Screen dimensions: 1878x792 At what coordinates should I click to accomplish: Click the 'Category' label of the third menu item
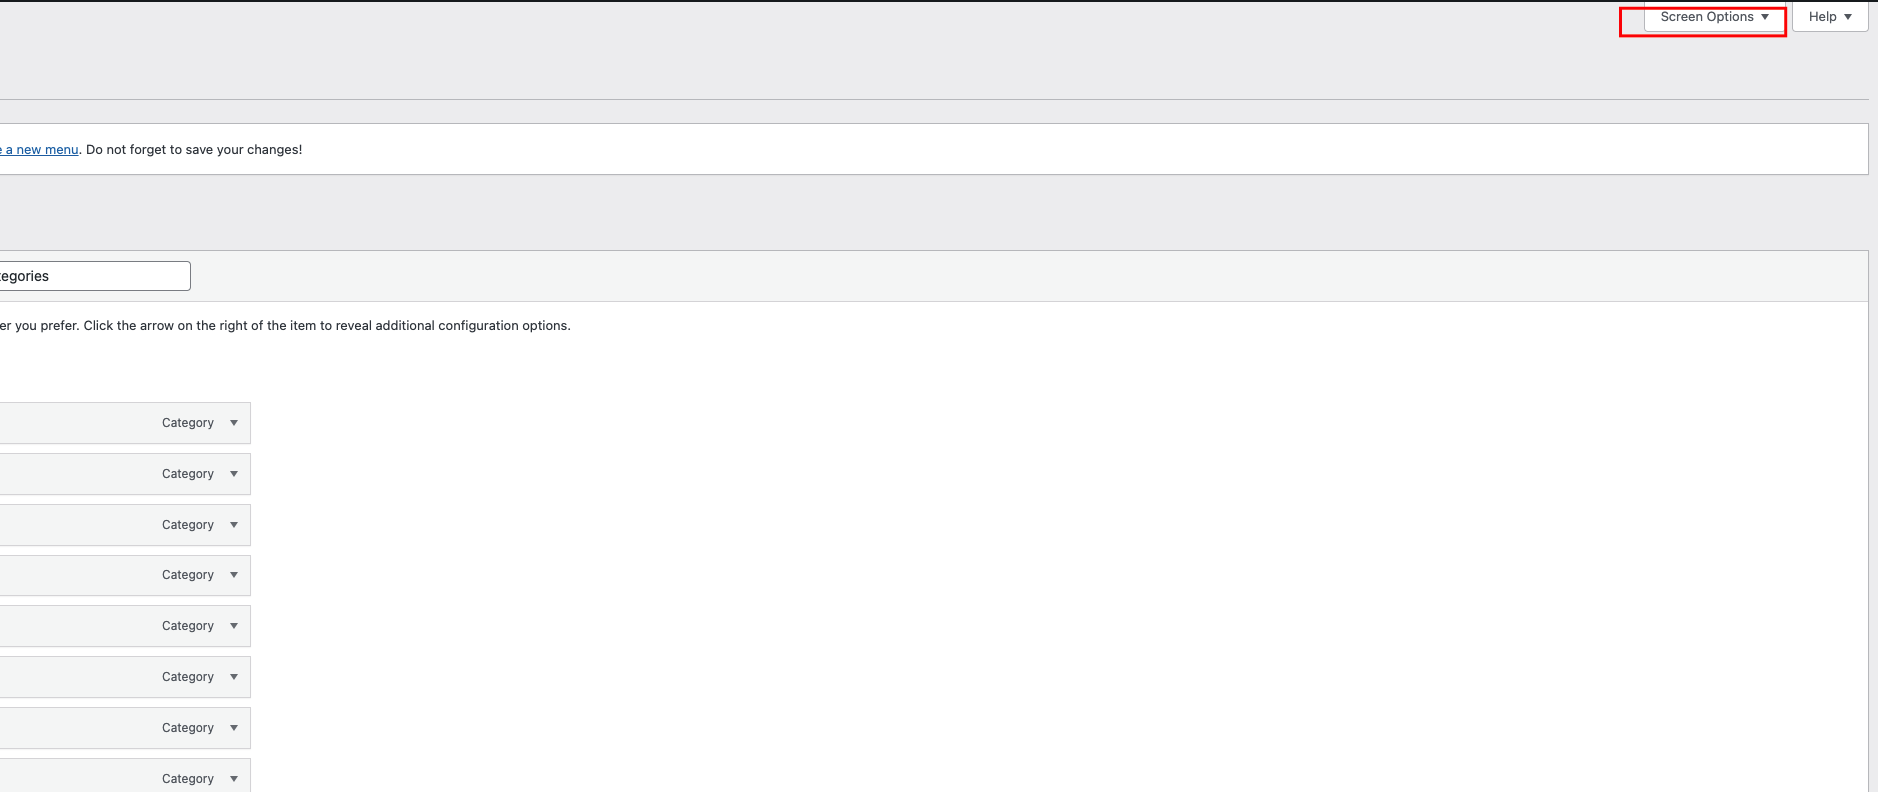[x=188, y=525]
